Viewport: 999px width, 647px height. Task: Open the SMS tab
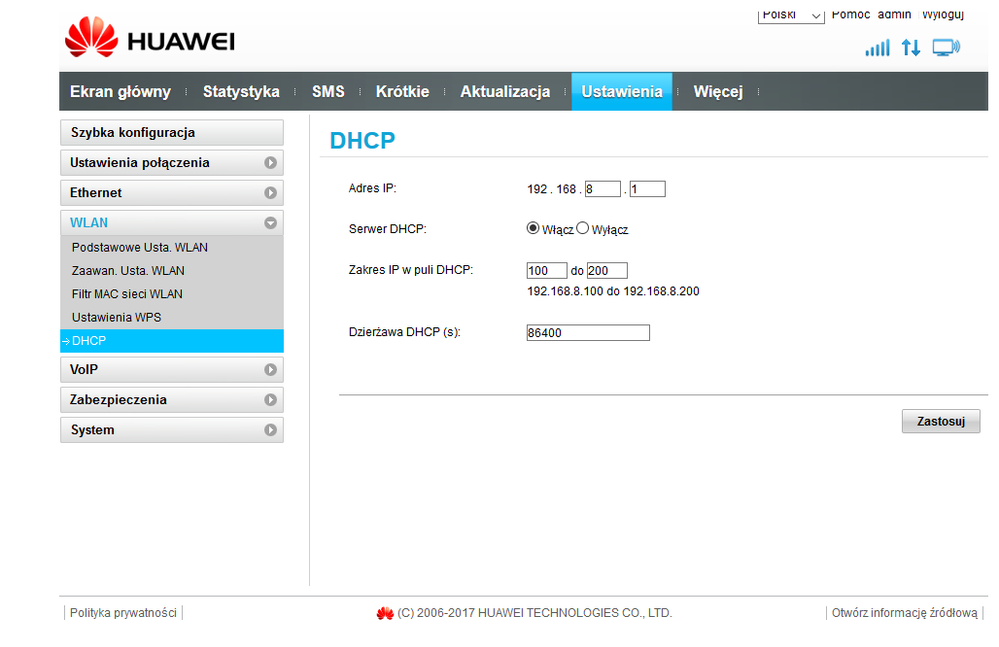pos(328,92)
